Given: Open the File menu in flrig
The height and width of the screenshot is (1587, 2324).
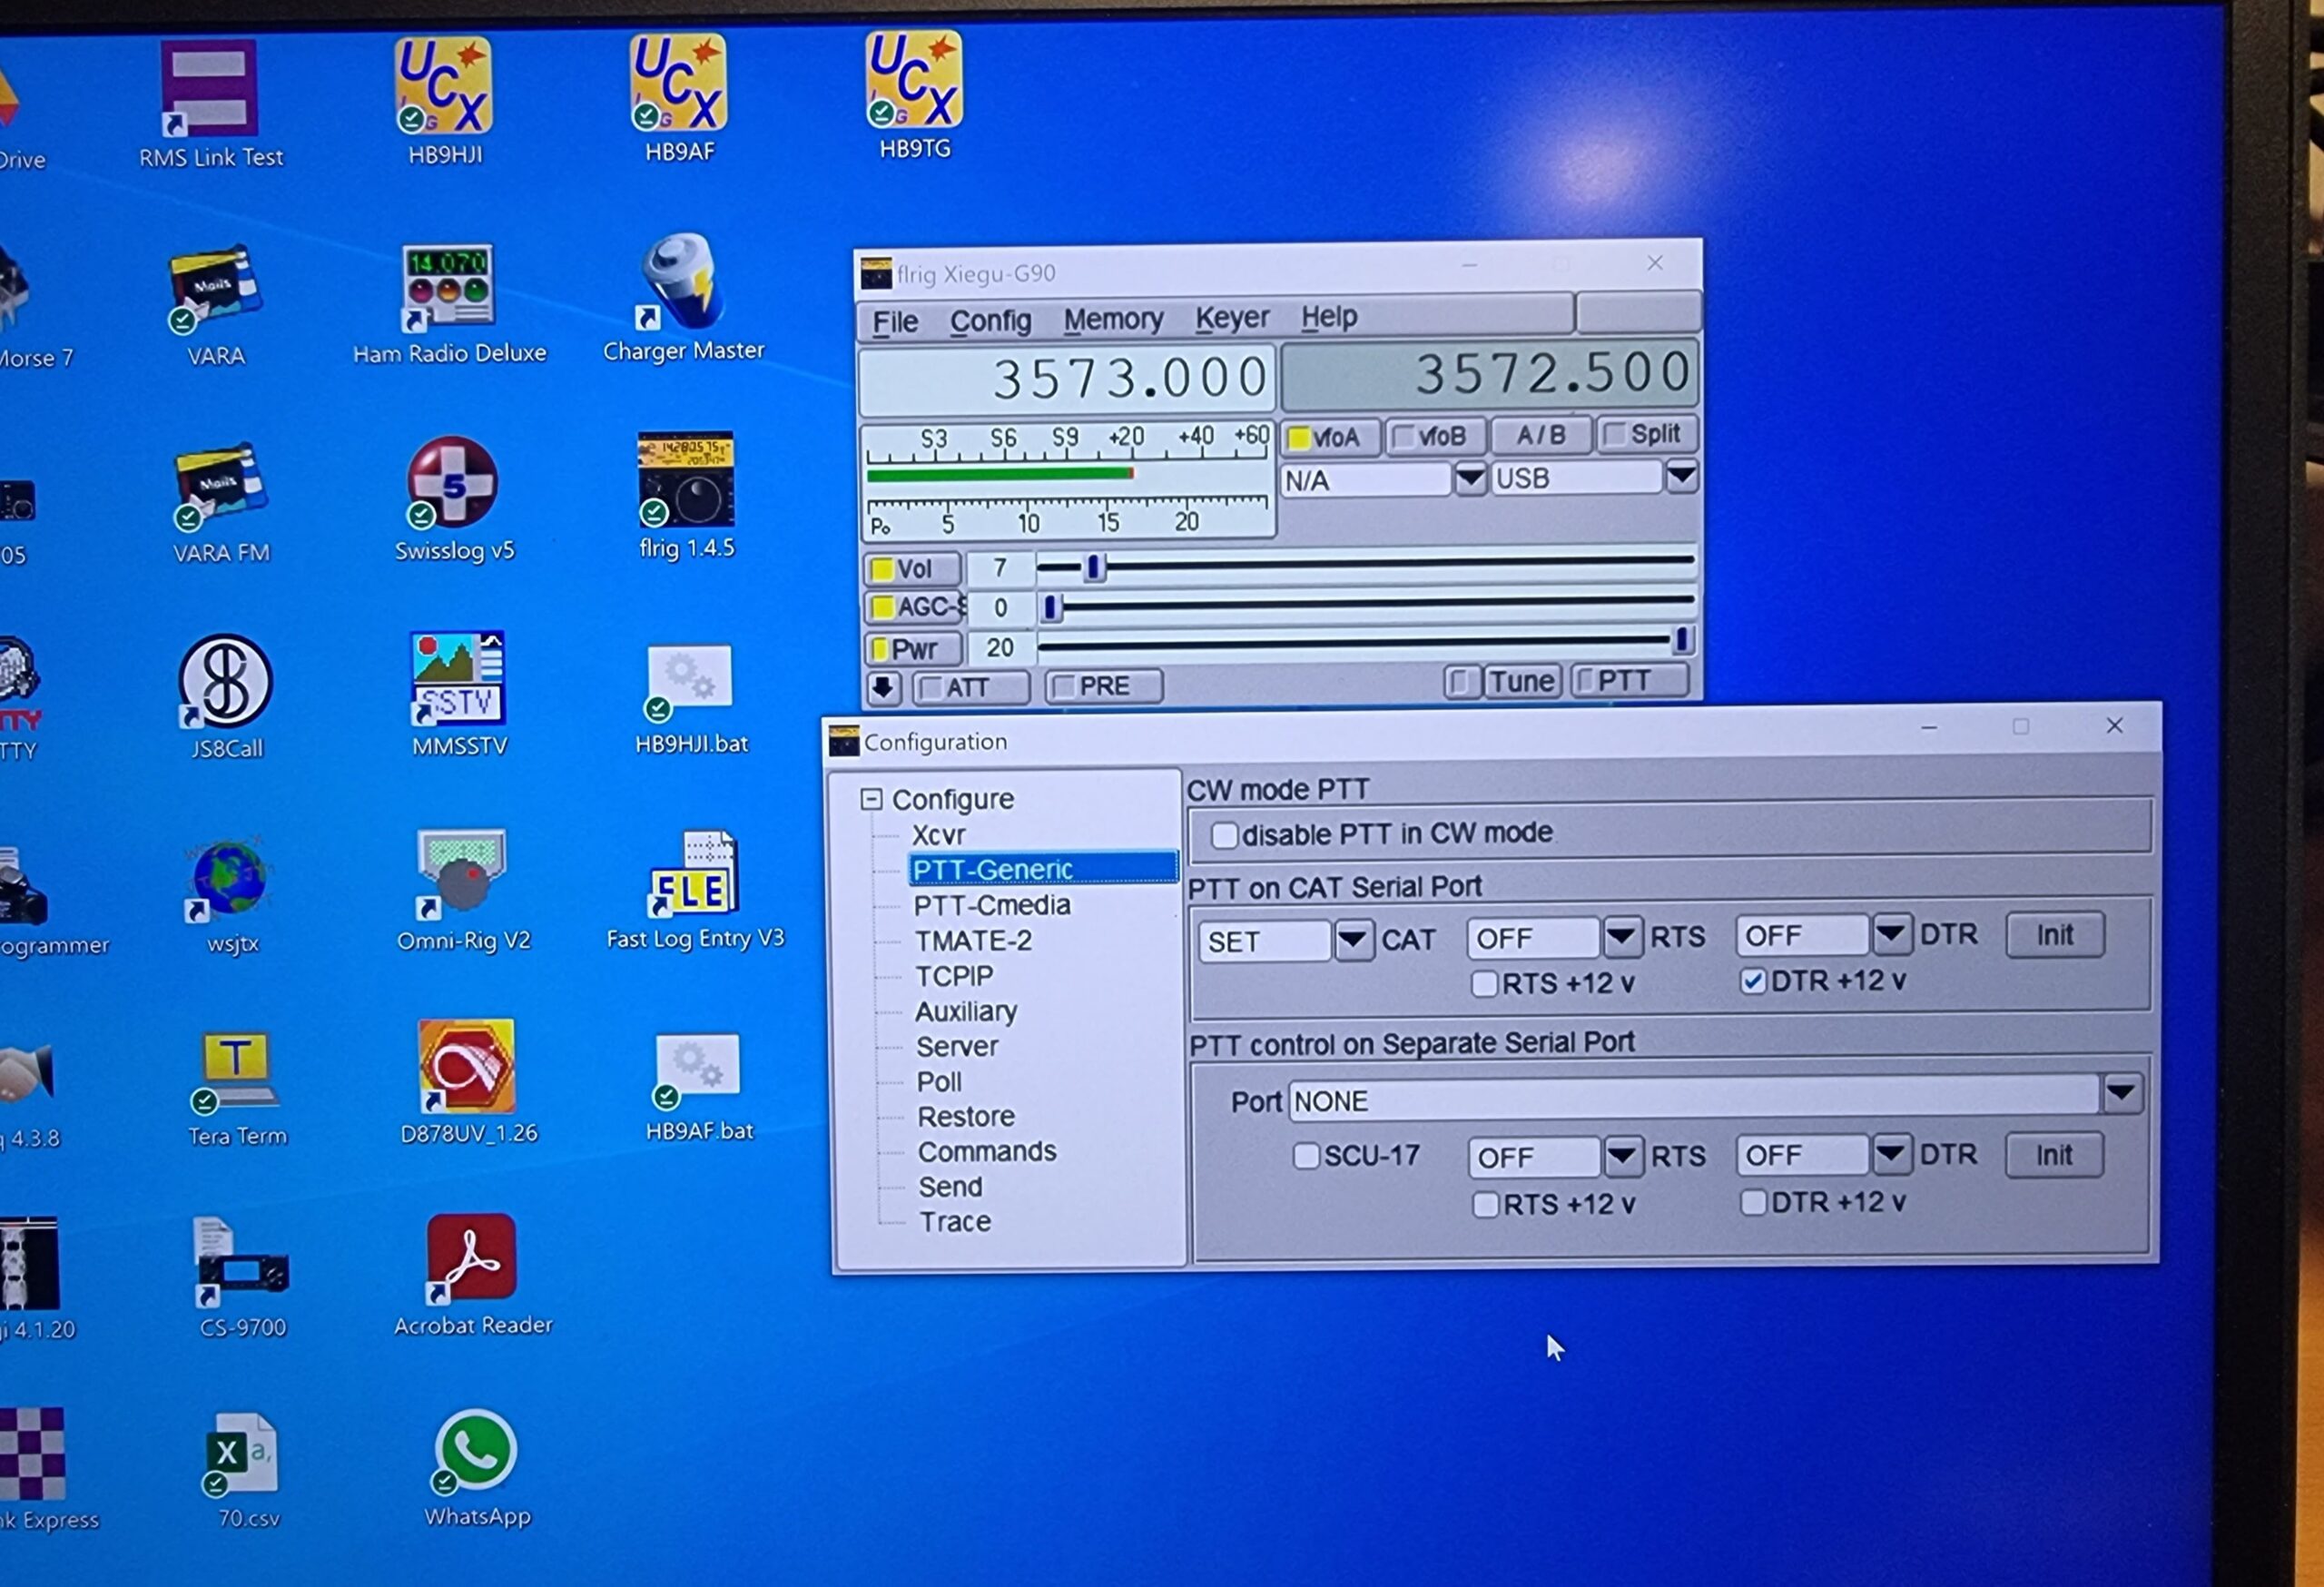Looking at the screenshot, I should [x=895, y=322].
